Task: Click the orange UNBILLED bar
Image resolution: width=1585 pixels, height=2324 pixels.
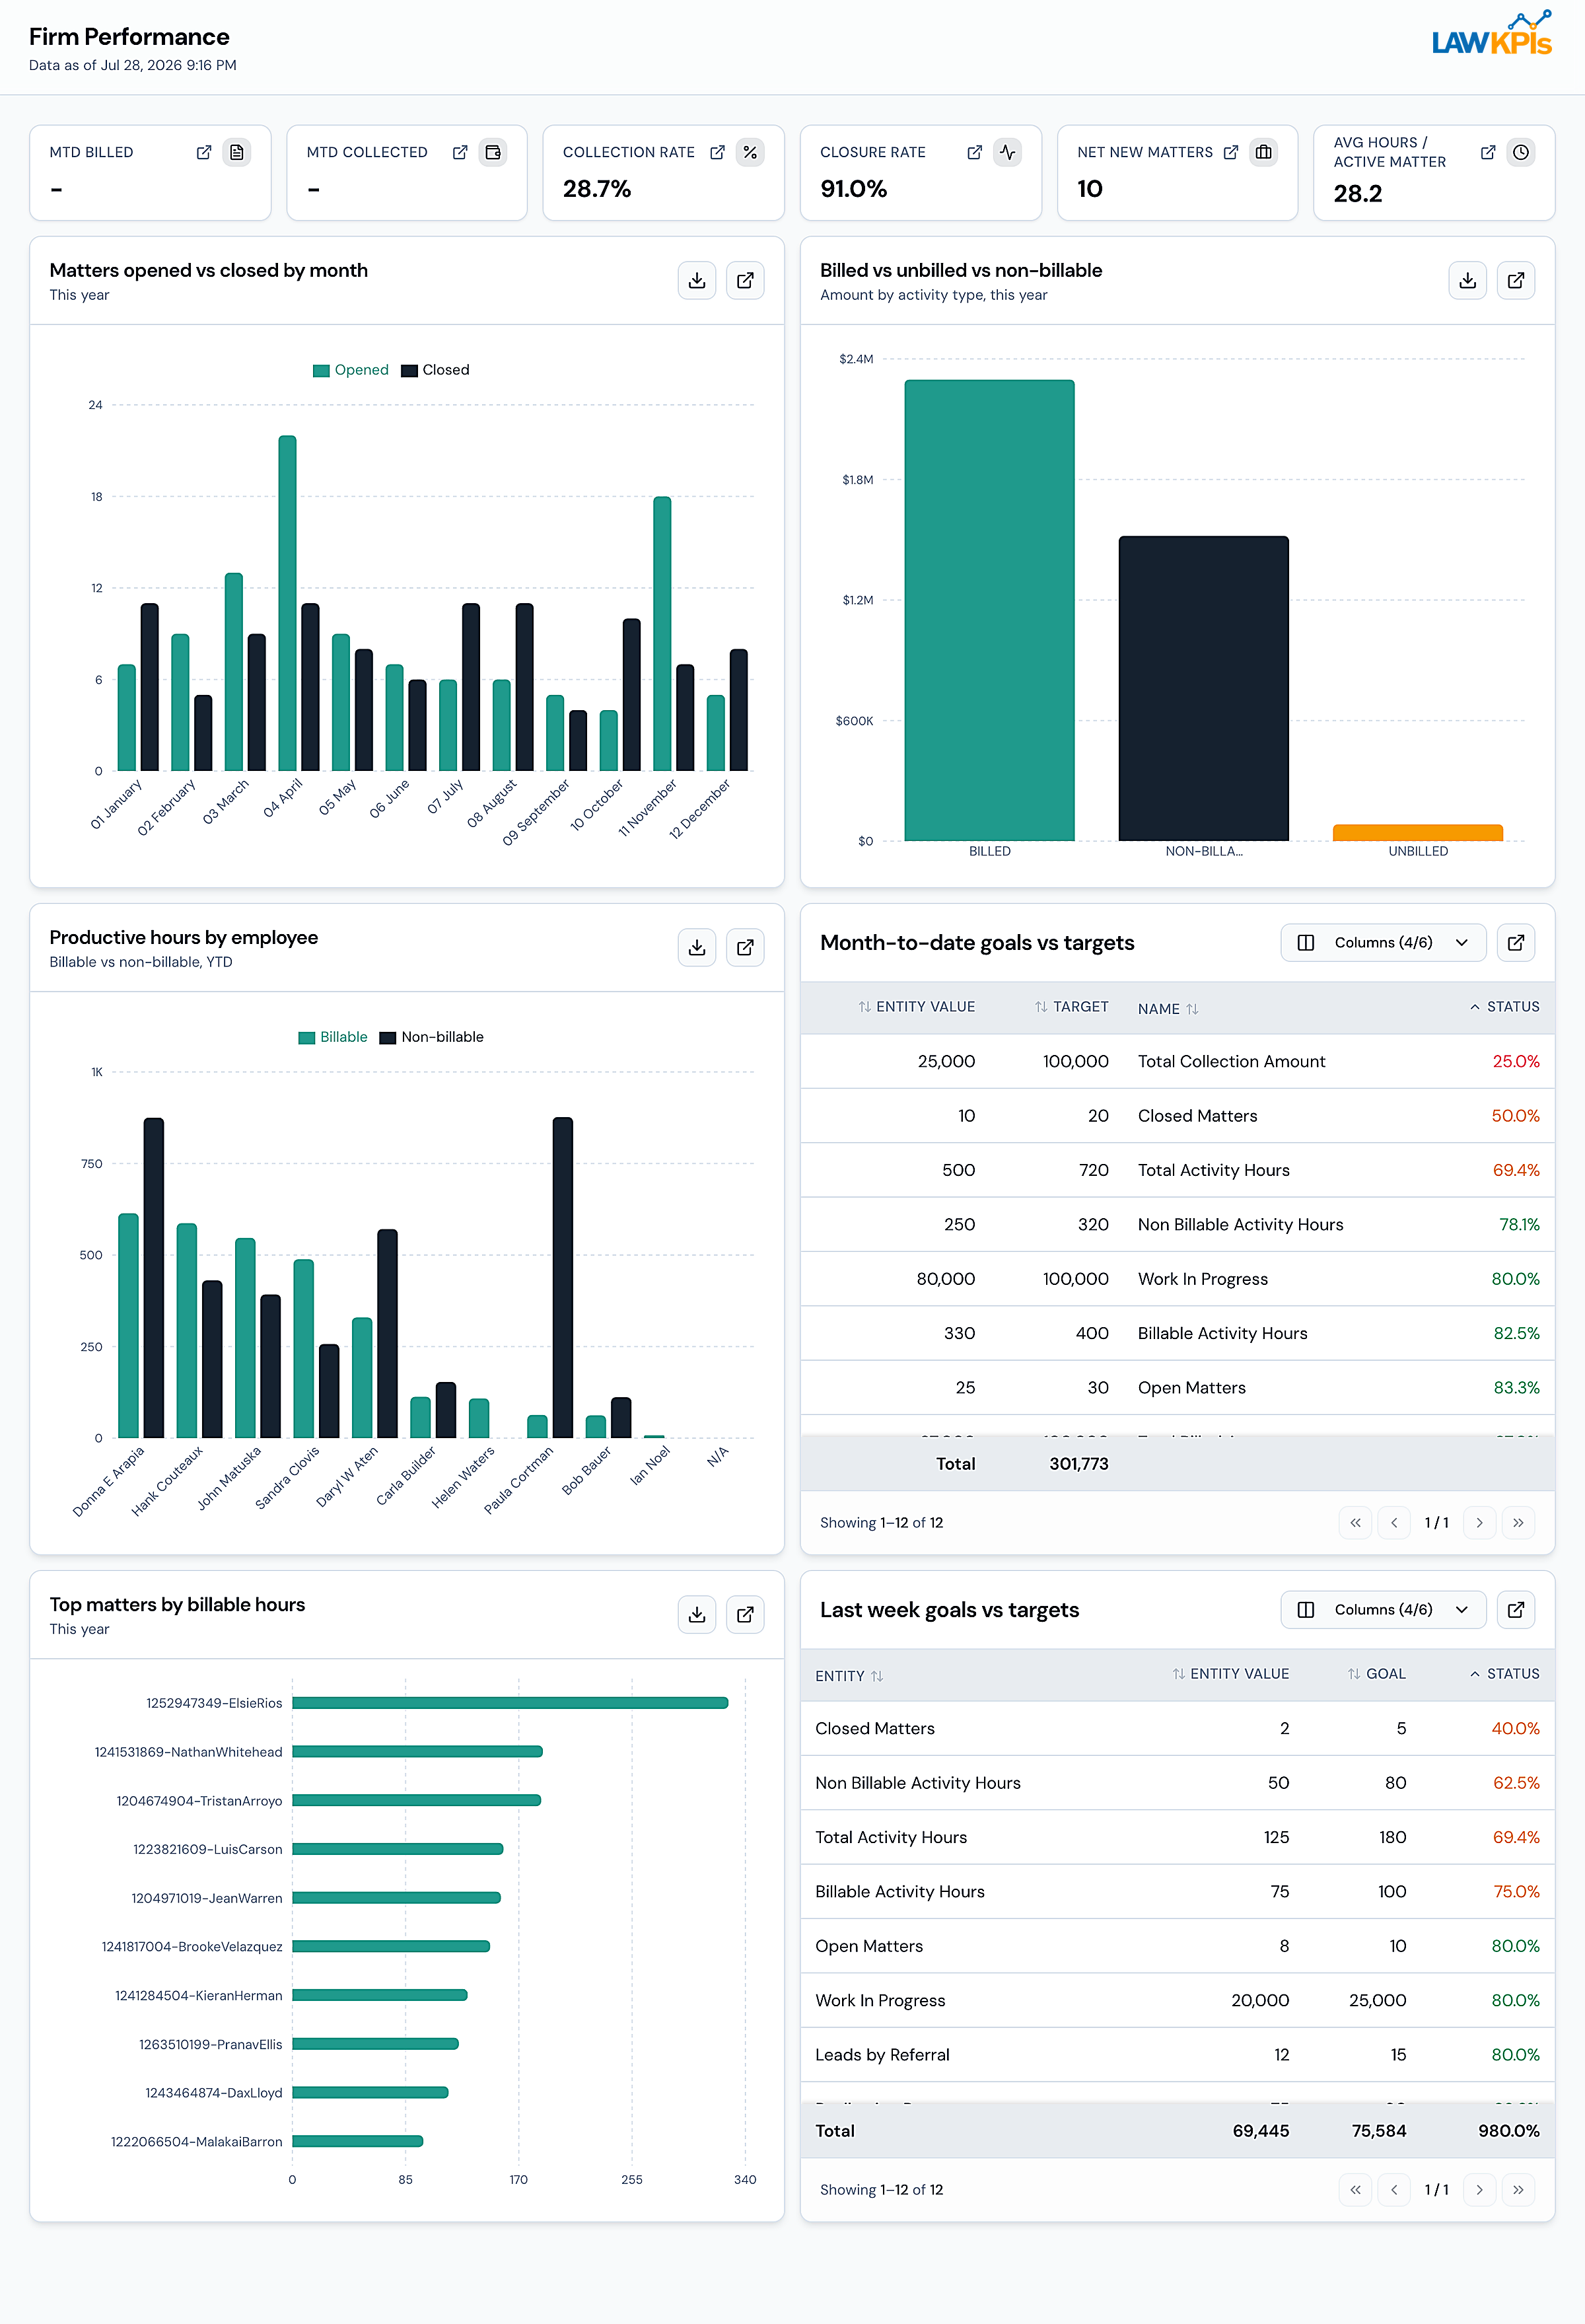Action: pyautogui.click(x=1417, y=833)
